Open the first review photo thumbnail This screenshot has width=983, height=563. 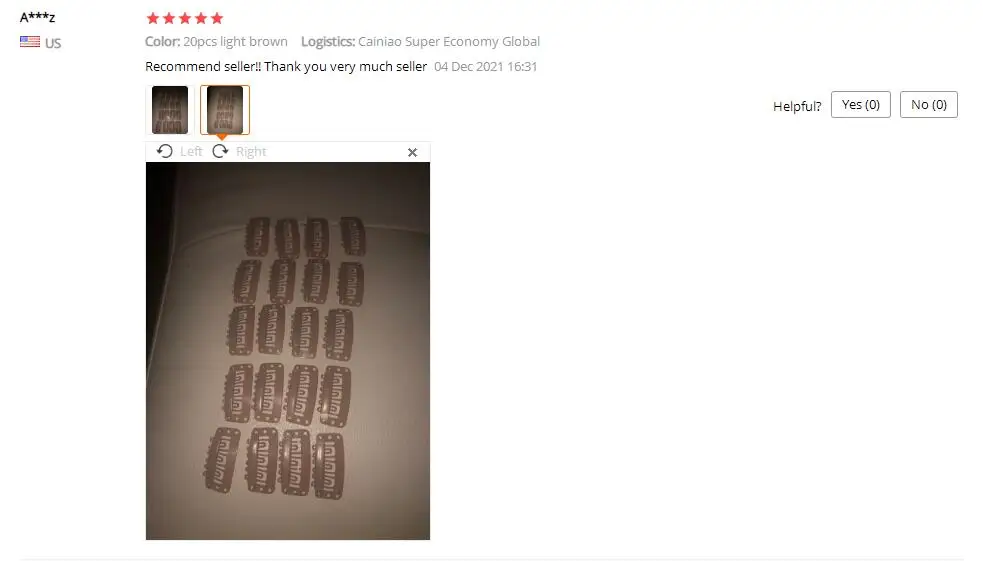170,110
